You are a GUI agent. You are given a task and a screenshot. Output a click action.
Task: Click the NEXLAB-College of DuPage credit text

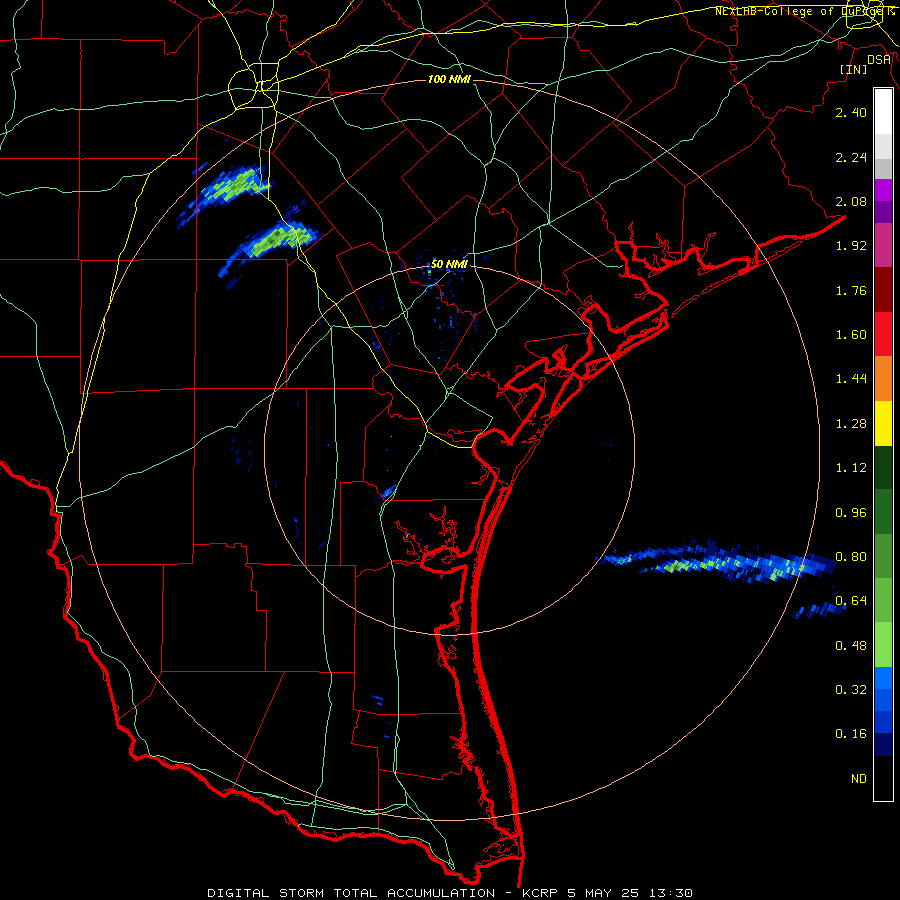pyautogui.click(x=805, y=11)
